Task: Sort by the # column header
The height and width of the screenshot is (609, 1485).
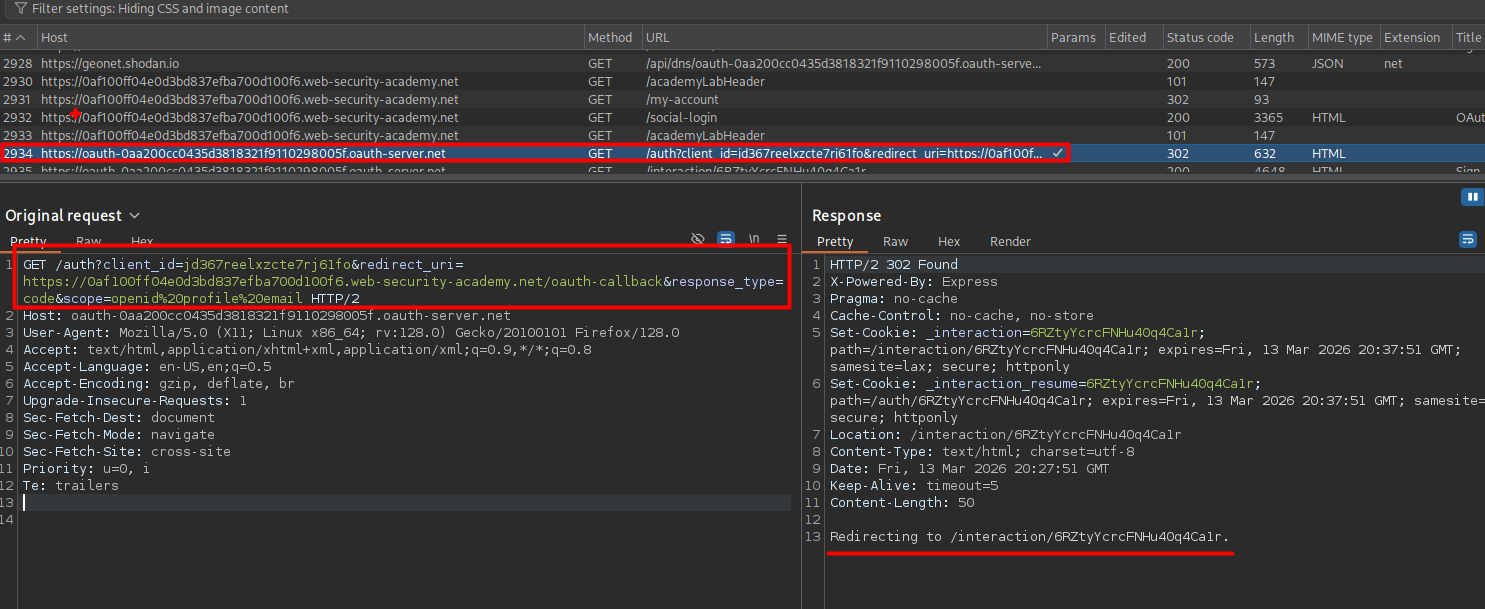Action: (x=8, y=37)
